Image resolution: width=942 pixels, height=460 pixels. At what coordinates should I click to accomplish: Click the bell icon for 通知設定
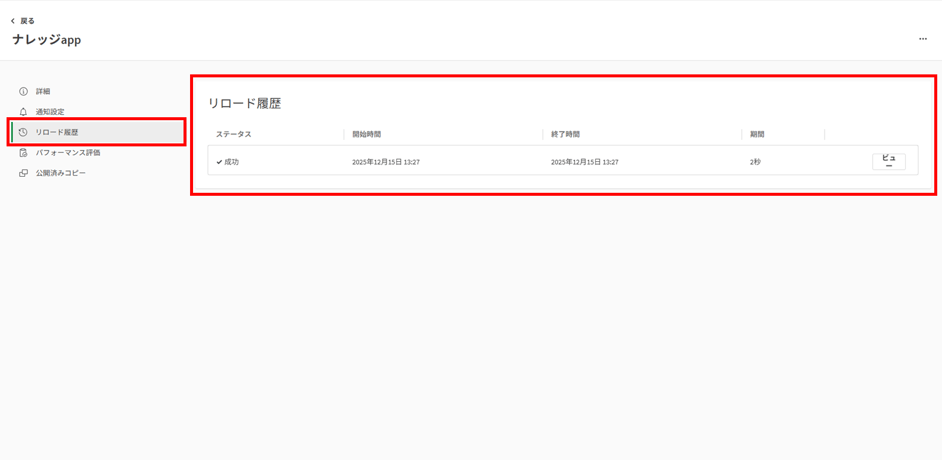[x=24, y=112]
